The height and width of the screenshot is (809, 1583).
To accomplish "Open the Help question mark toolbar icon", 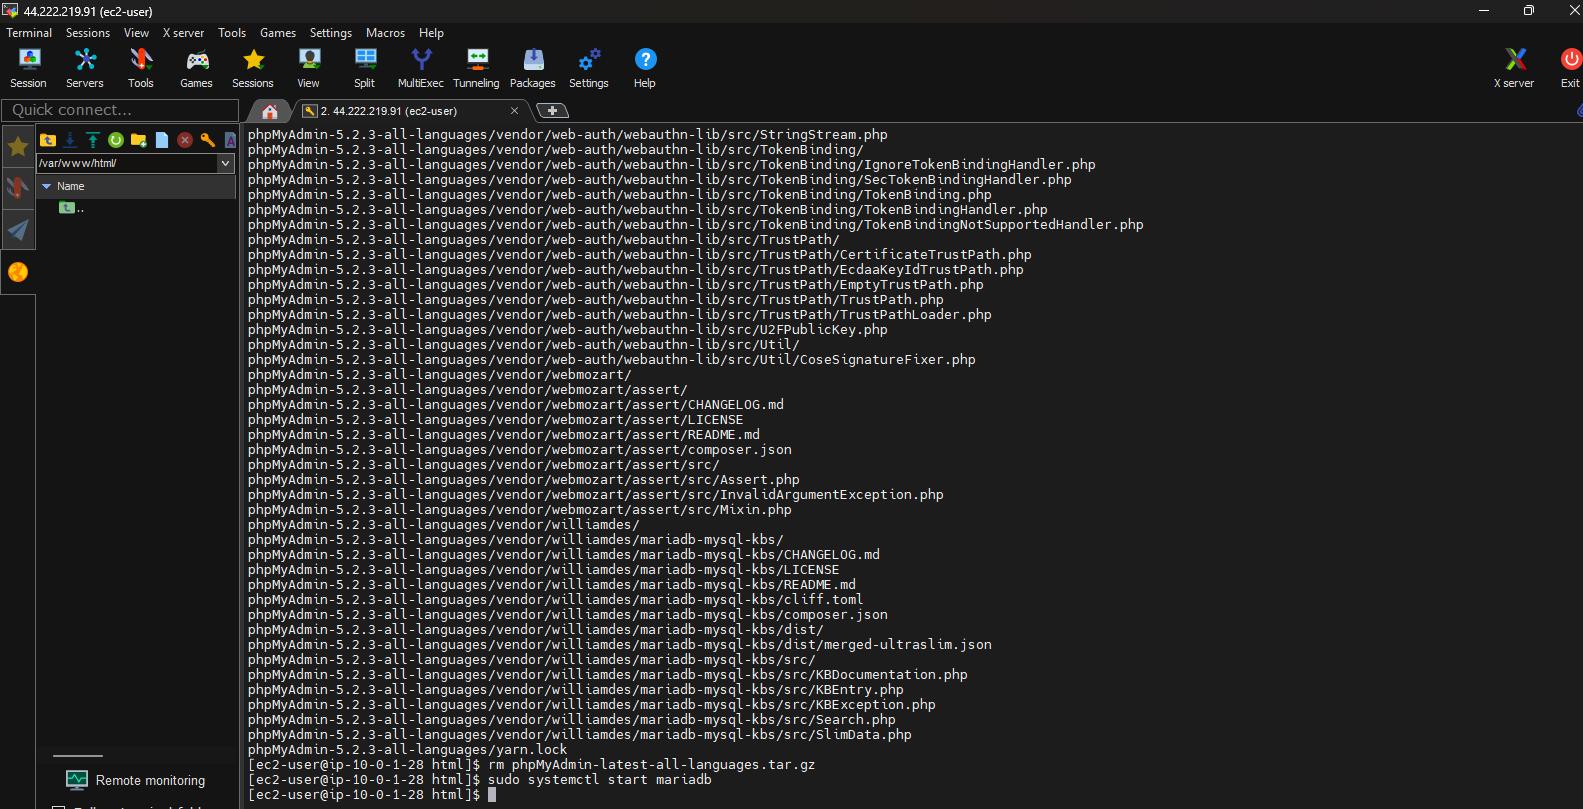I will (x=645, y=68).
